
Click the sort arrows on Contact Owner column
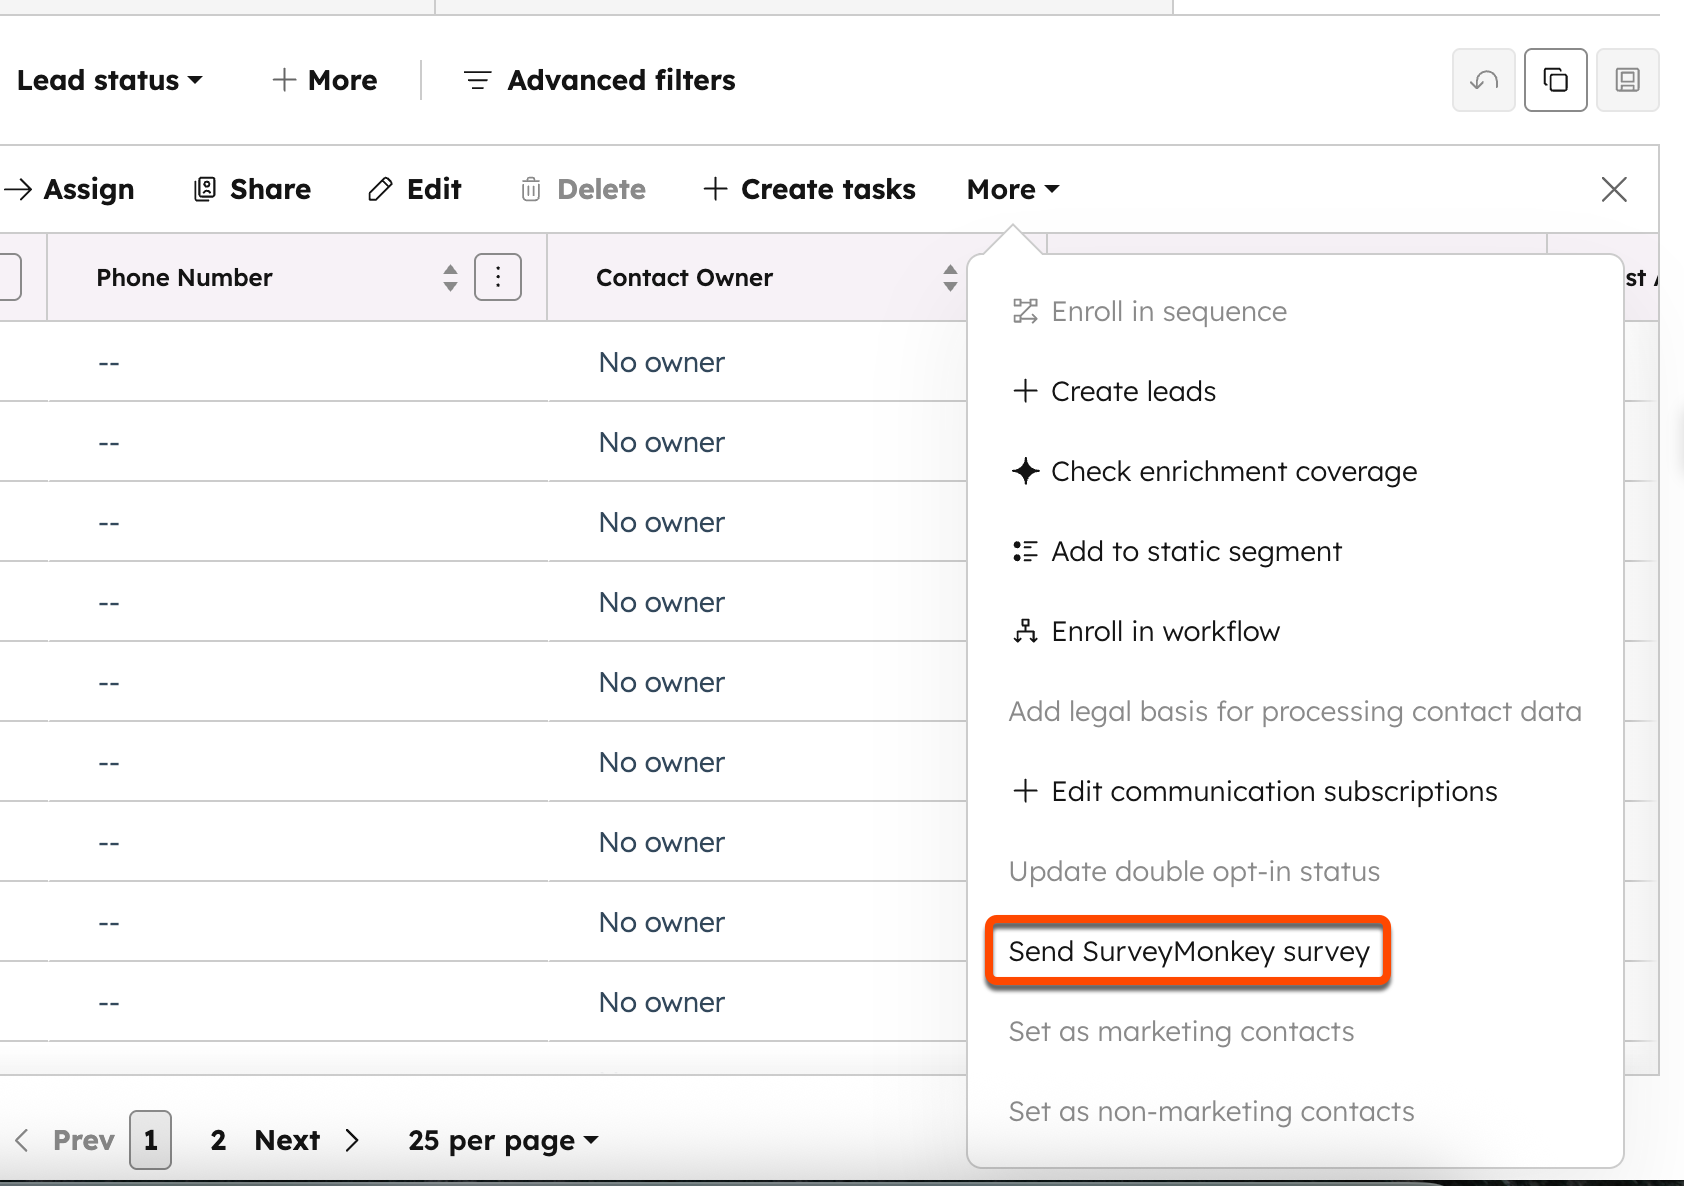tap(949, 277)
